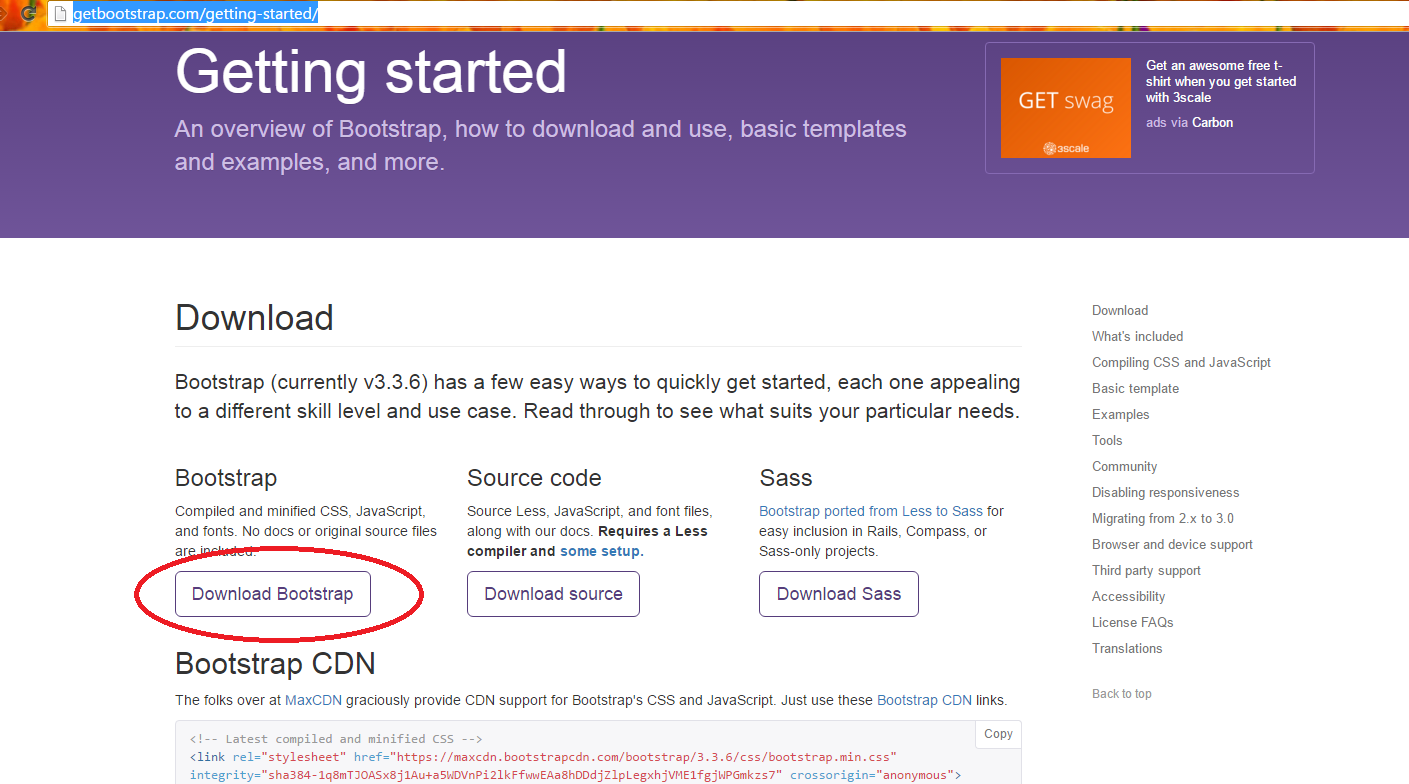The height and width of the screenshot is (784, 1409).
Task: Open the "Accessibility" sidebar link
Action: [x=1128, y=596]
